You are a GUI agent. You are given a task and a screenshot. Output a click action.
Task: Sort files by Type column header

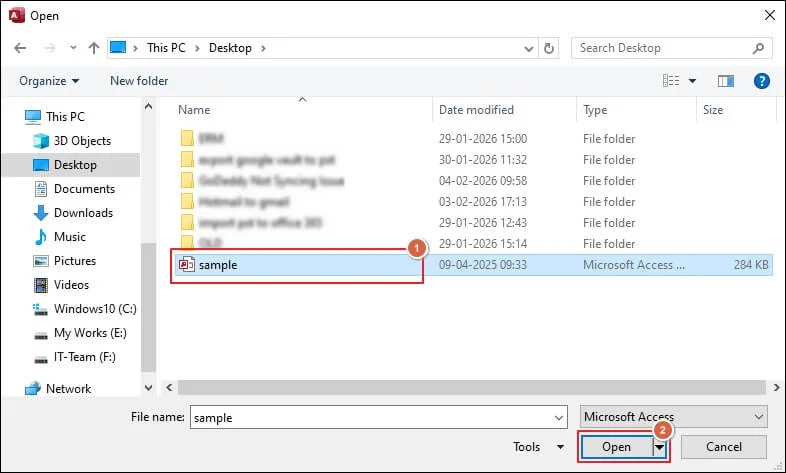point(595,110)
